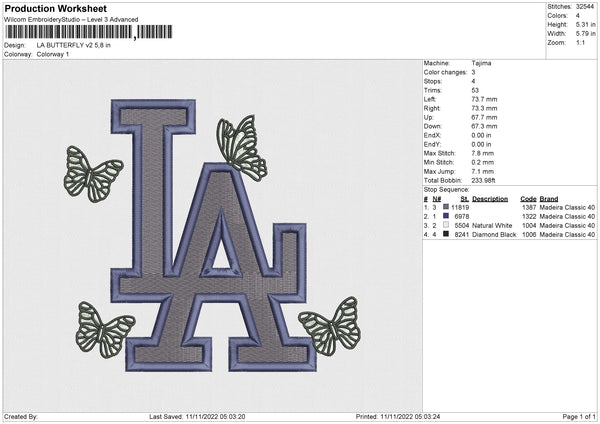This screenshot has height=424, width=600.
Task: Click the Natural White color swatch
Action: point(446,225)
